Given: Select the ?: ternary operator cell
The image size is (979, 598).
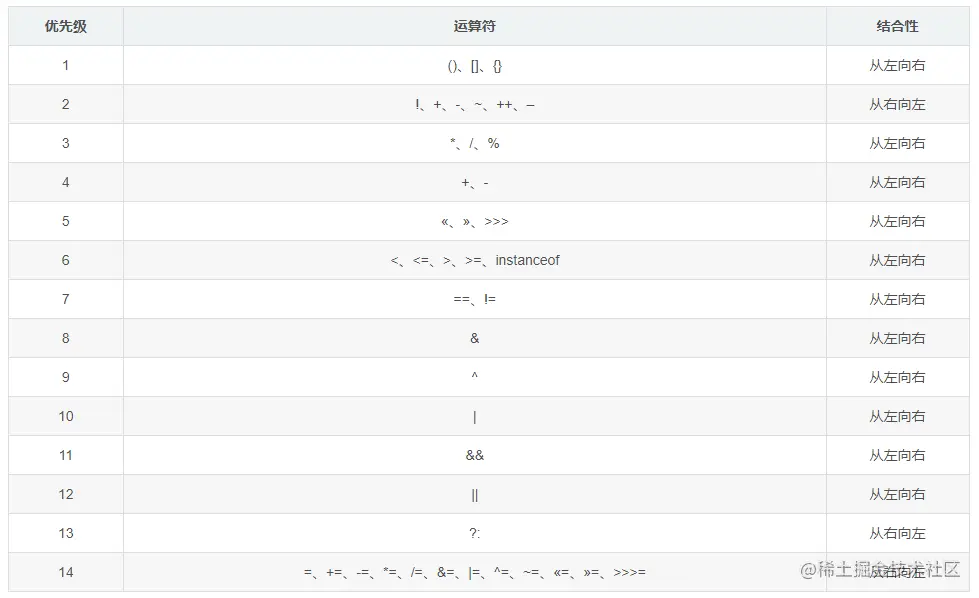Looking at the screenshot, I should [x=474, y=533].
